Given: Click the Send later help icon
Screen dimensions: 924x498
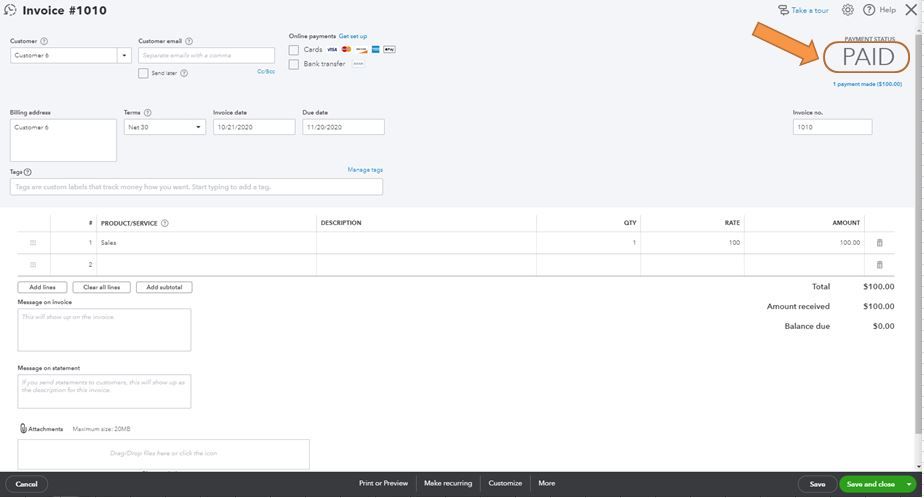Looking at the screenshot, I should tap(184, 73).
